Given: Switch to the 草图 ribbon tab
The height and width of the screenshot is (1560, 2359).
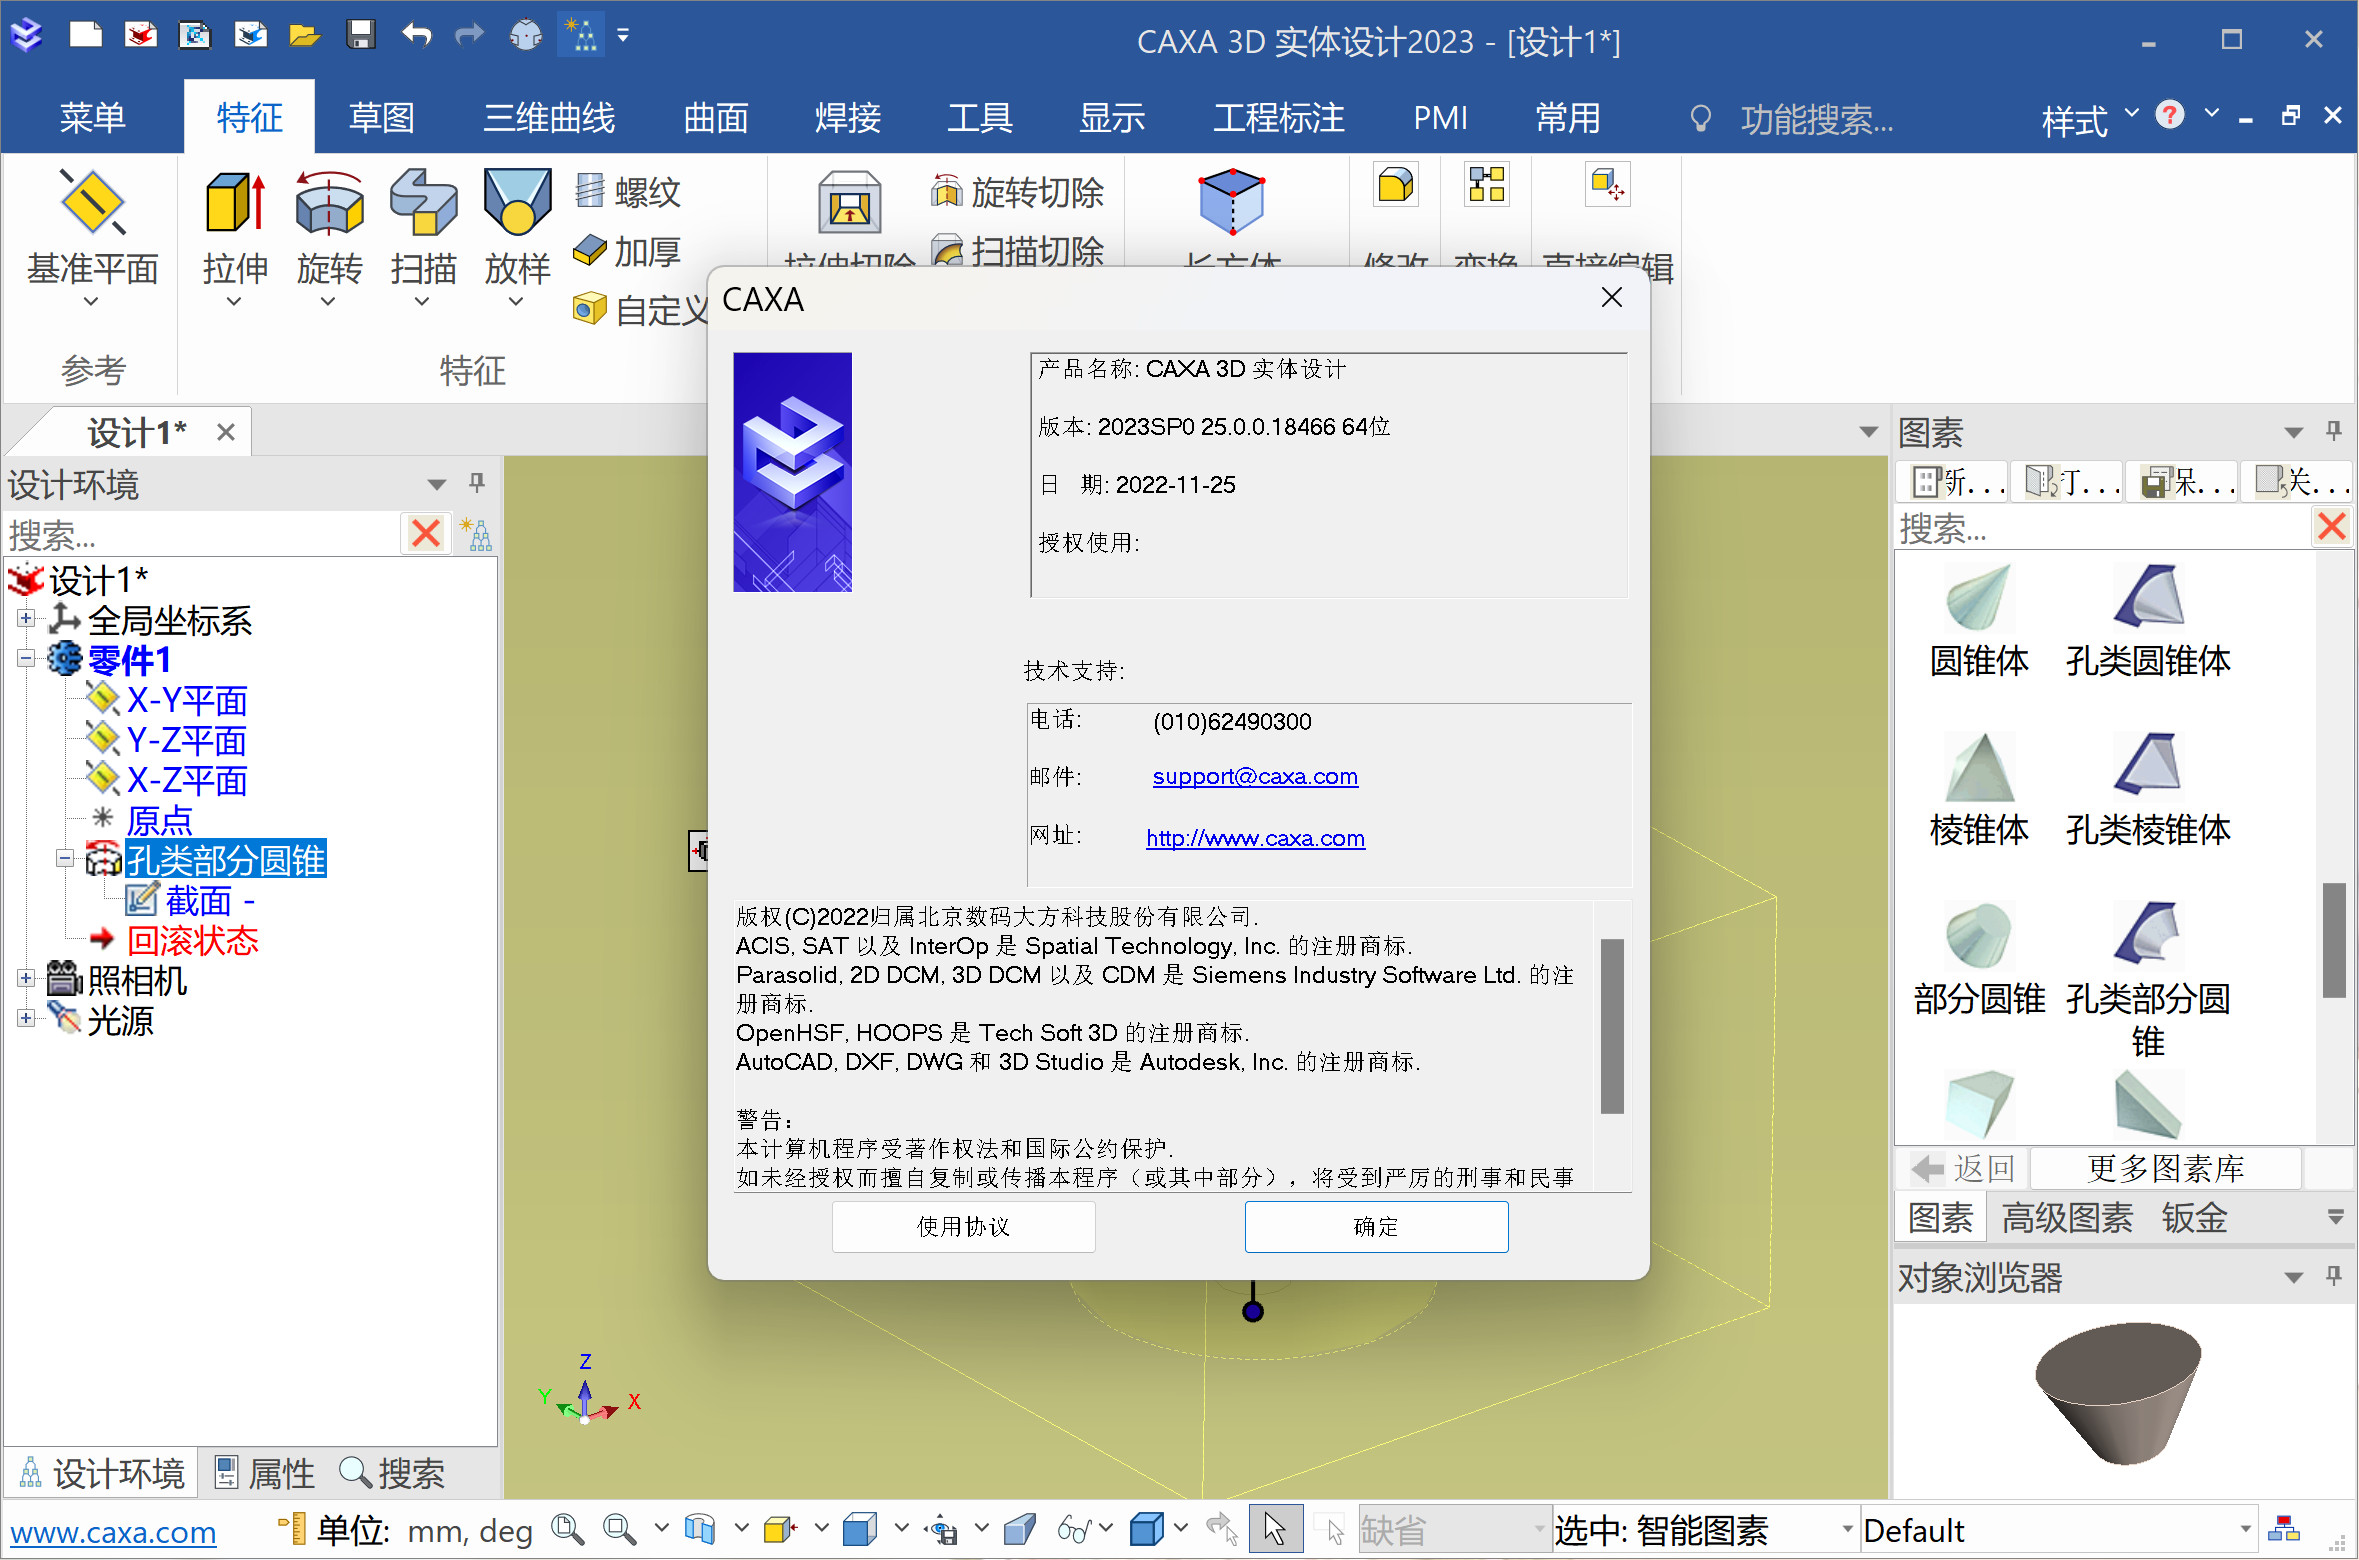Looking at the screenshot, I should [381, 118].
